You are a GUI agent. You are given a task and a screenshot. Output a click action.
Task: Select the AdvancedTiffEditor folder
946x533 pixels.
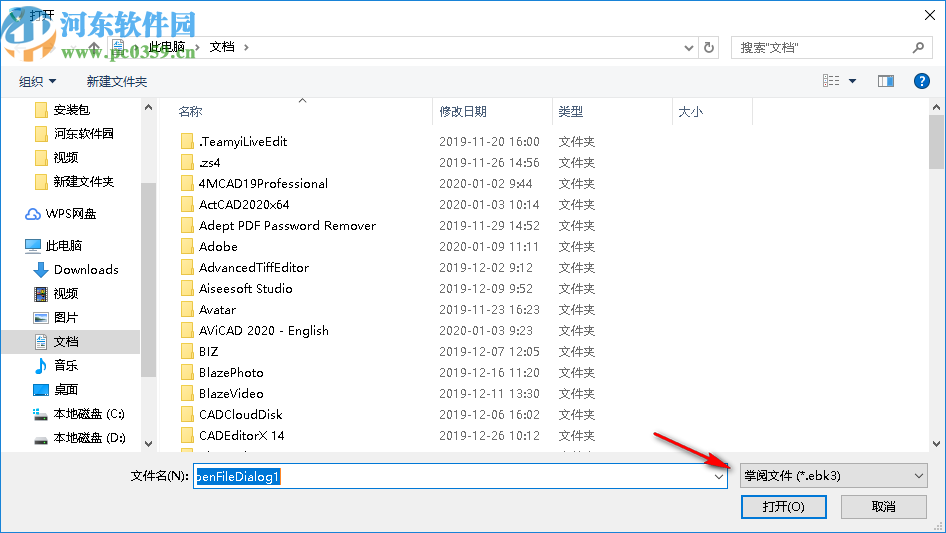[254, 267]
